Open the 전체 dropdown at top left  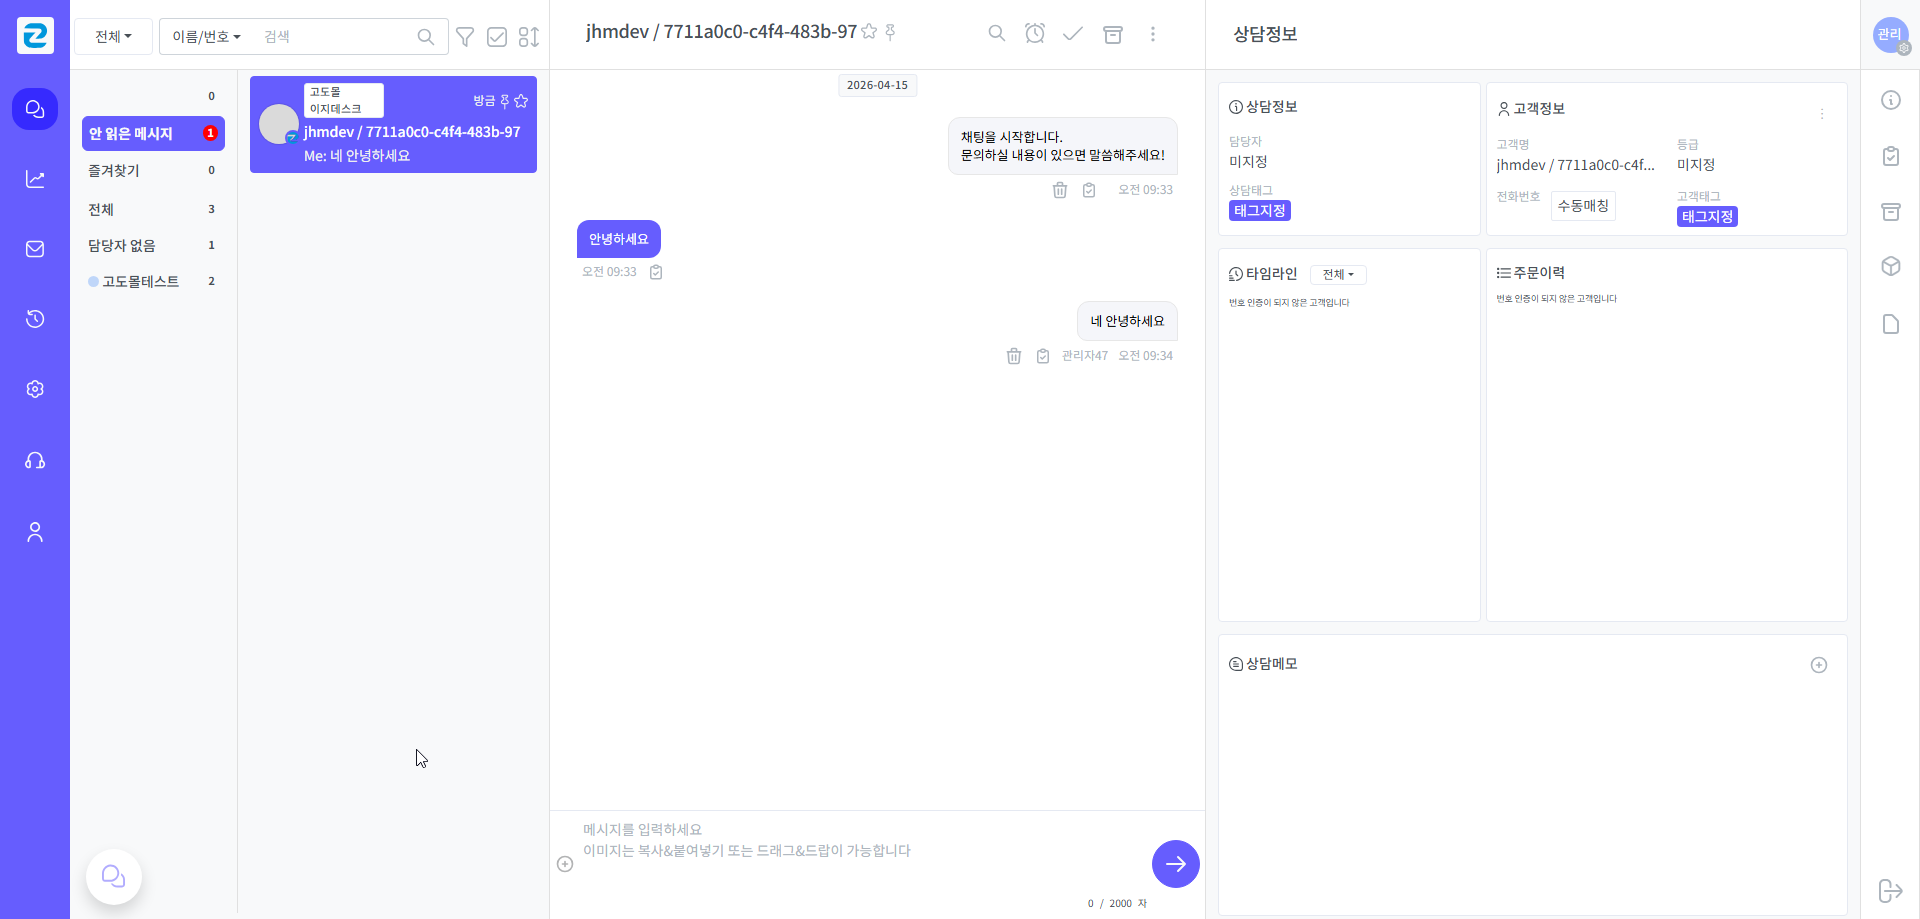pyautogui.click(x=113, y=37)
